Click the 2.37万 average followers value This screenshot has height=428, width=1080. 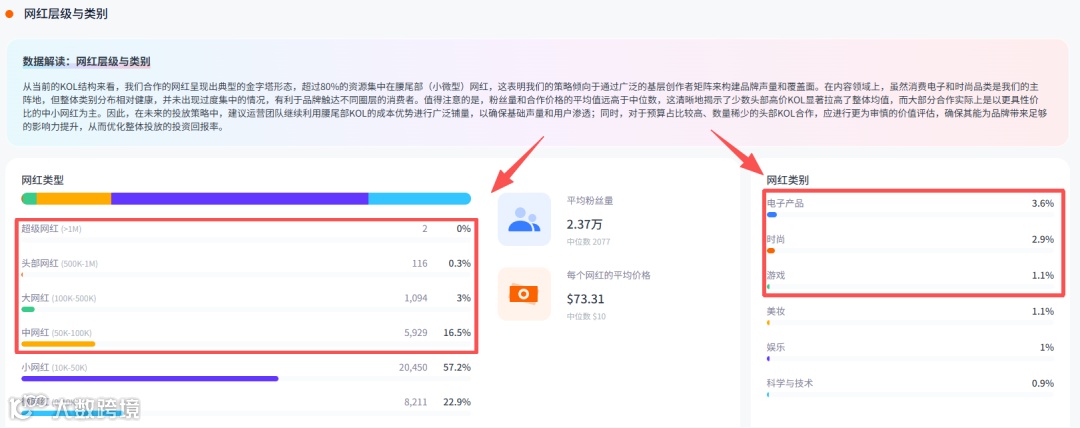[x=585, y=224]
